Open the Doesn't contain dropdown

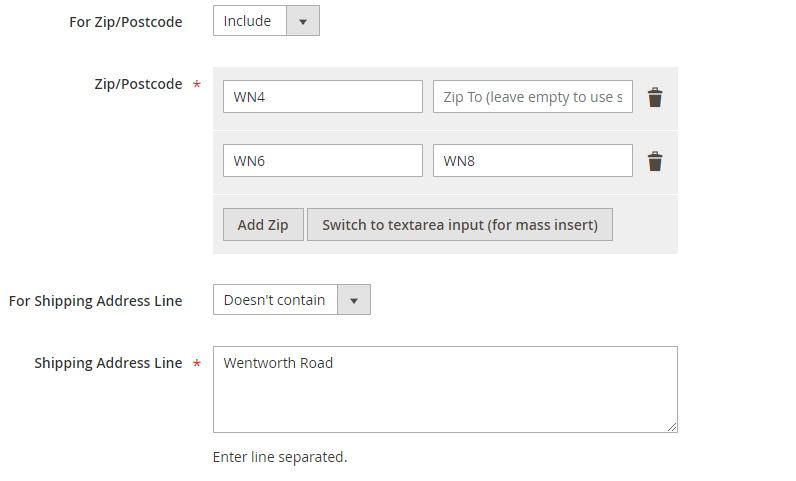pyautogui.click(x=275, y=300)
